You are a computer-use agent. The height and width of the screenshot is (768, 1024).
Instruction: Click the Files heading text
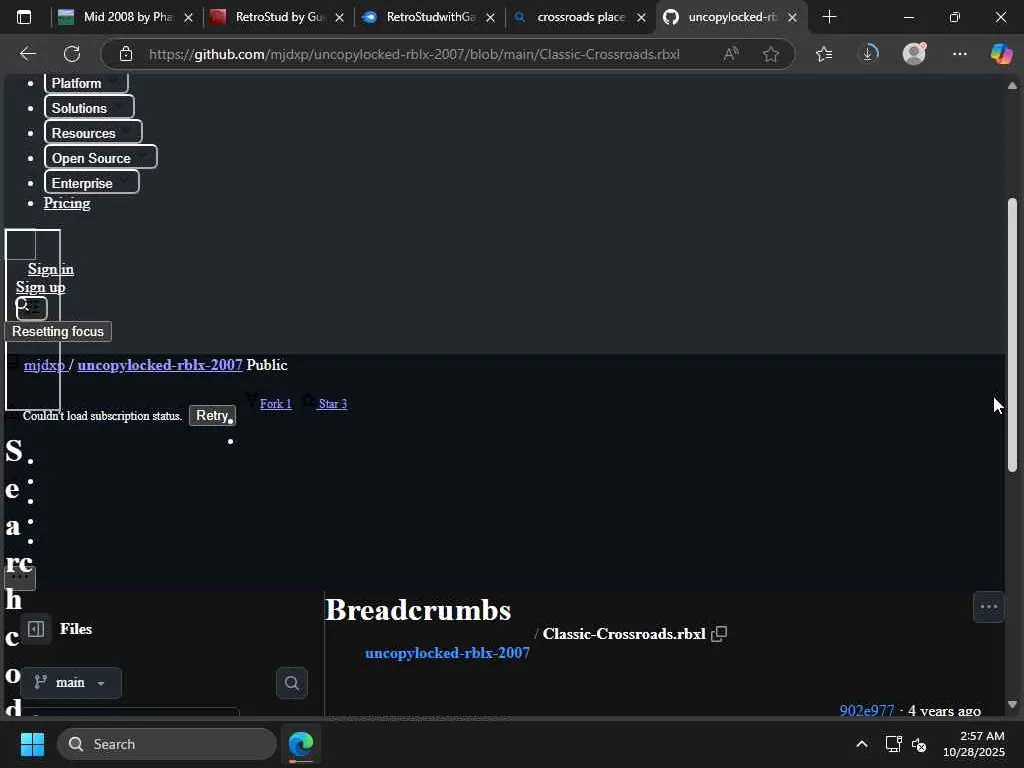click(x=76, y=629)
